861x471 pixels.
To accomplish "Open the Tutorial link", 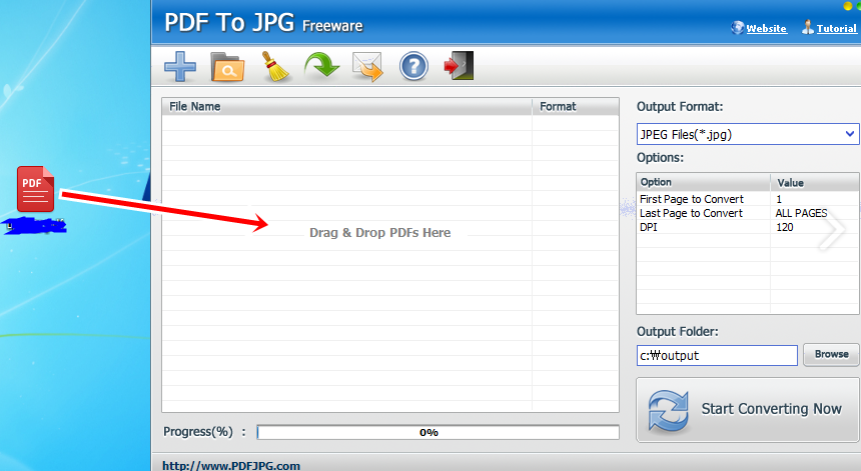I will coord(836,29).
